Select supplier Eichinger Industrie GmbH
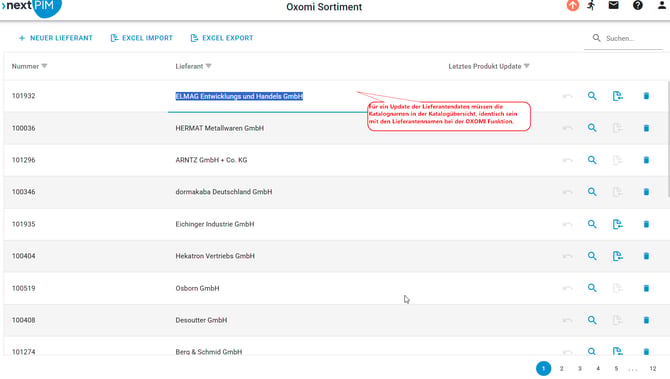The height and width of the screenshot is (379, 670). pos(215,224)
